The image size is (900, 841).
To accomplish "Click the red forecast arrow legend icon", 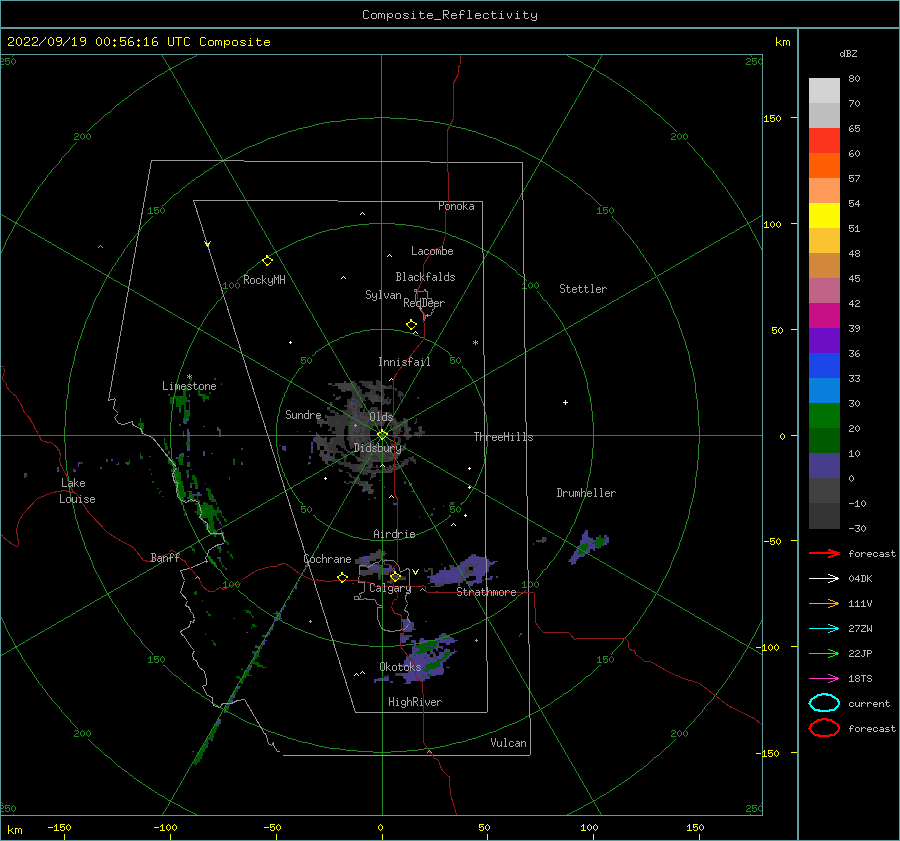I will point(824,553).
